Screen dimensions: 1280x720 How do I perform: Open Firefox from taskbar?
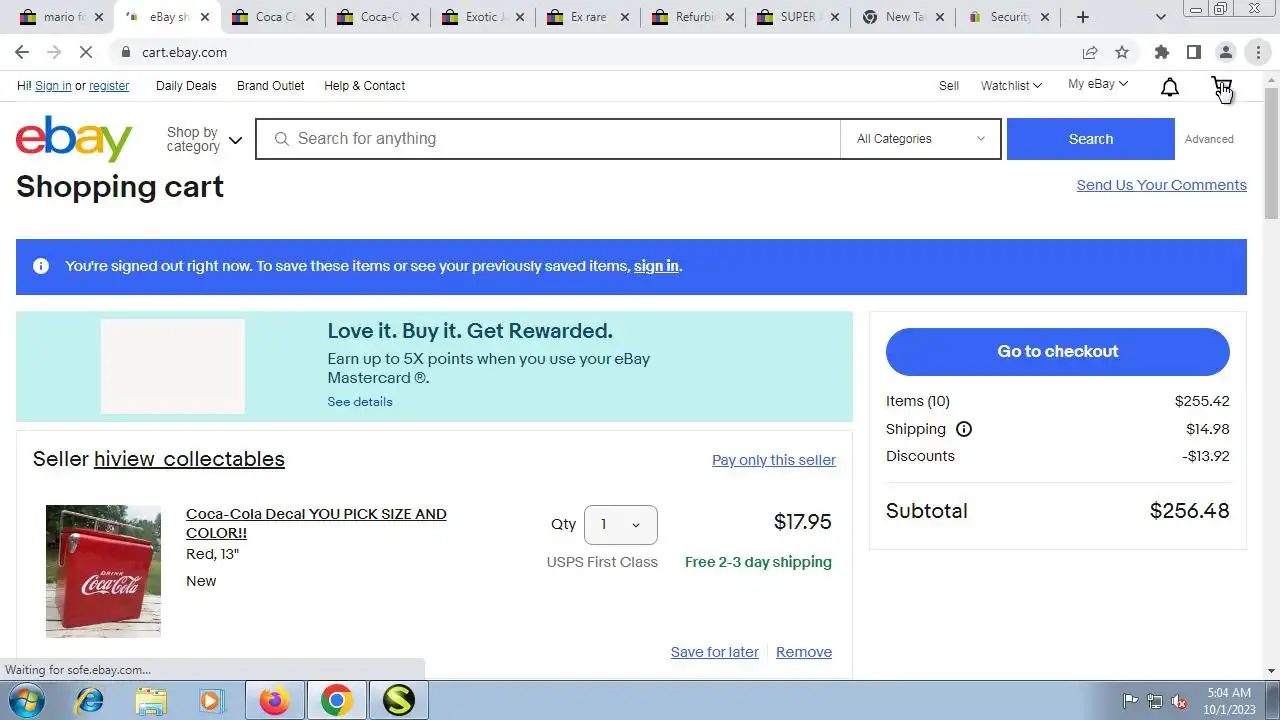click(x=274, y=701)
